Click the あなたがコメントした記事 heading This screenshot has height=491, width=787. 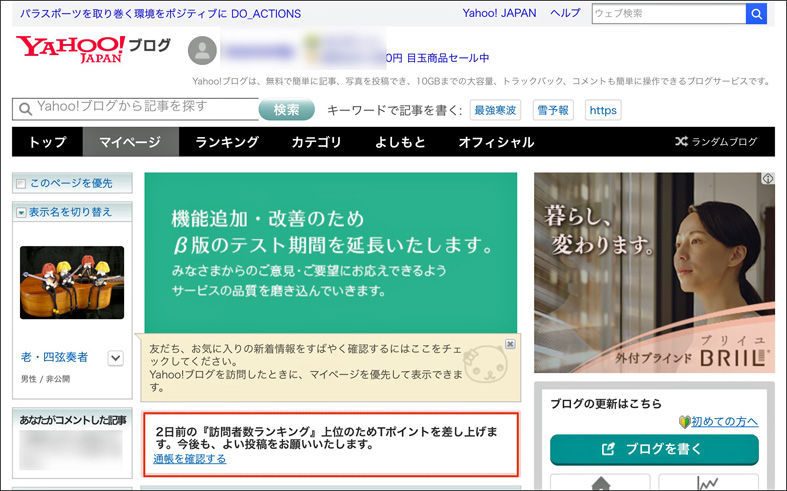pos(73,420)
